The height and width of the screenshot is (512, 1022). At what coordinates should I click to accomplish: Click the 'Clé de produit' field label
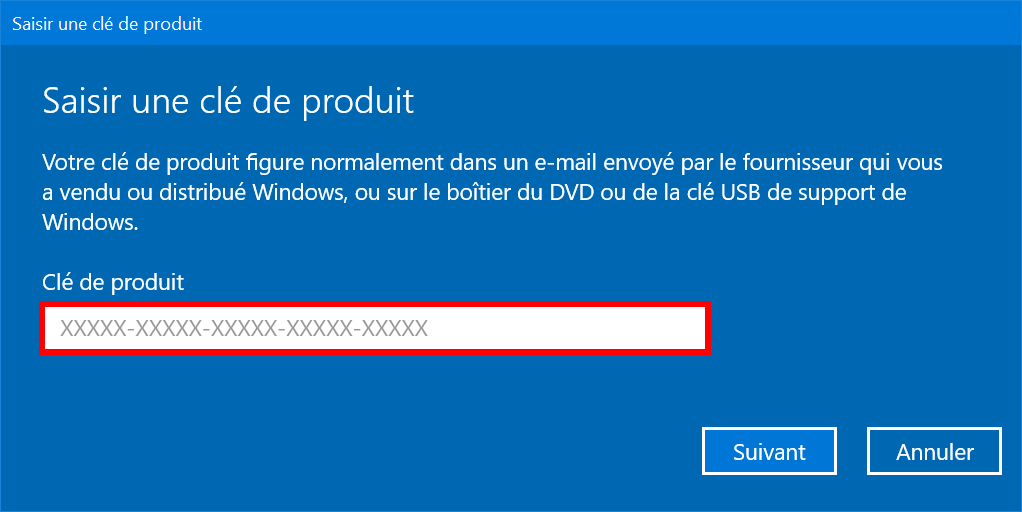[113, 282]
